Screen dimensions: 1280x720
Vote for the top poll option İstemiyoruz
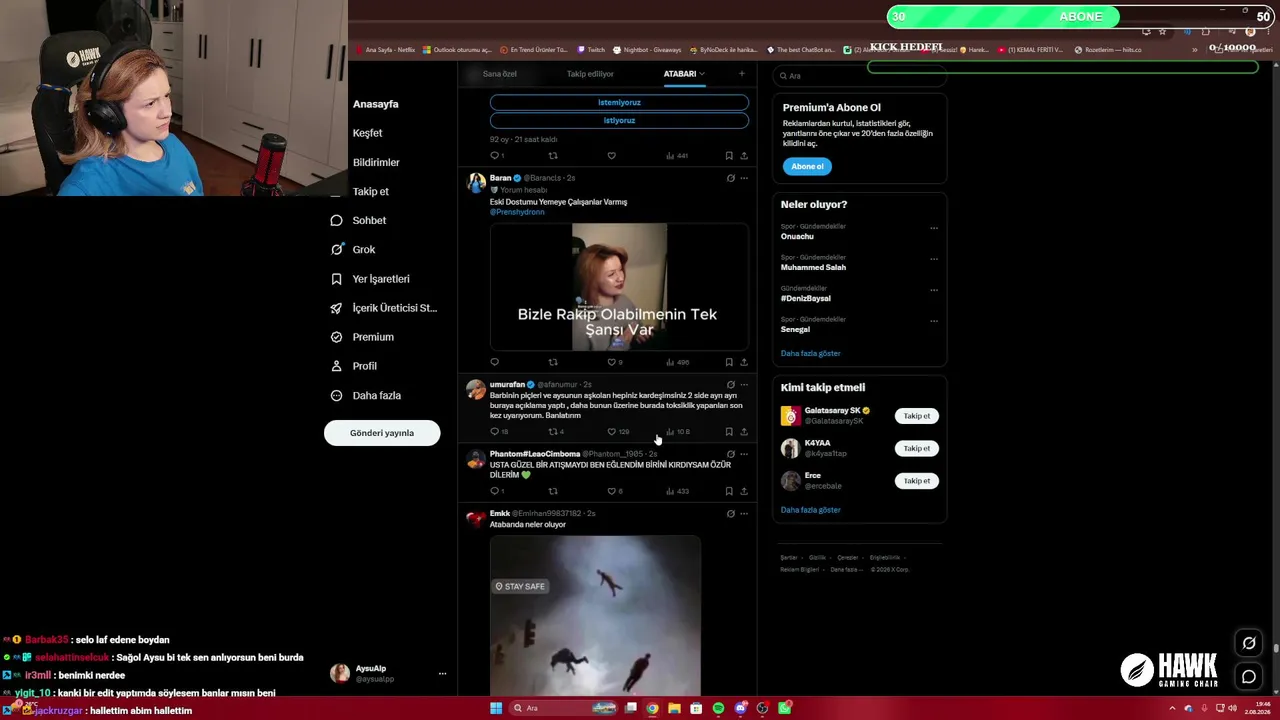619,102
